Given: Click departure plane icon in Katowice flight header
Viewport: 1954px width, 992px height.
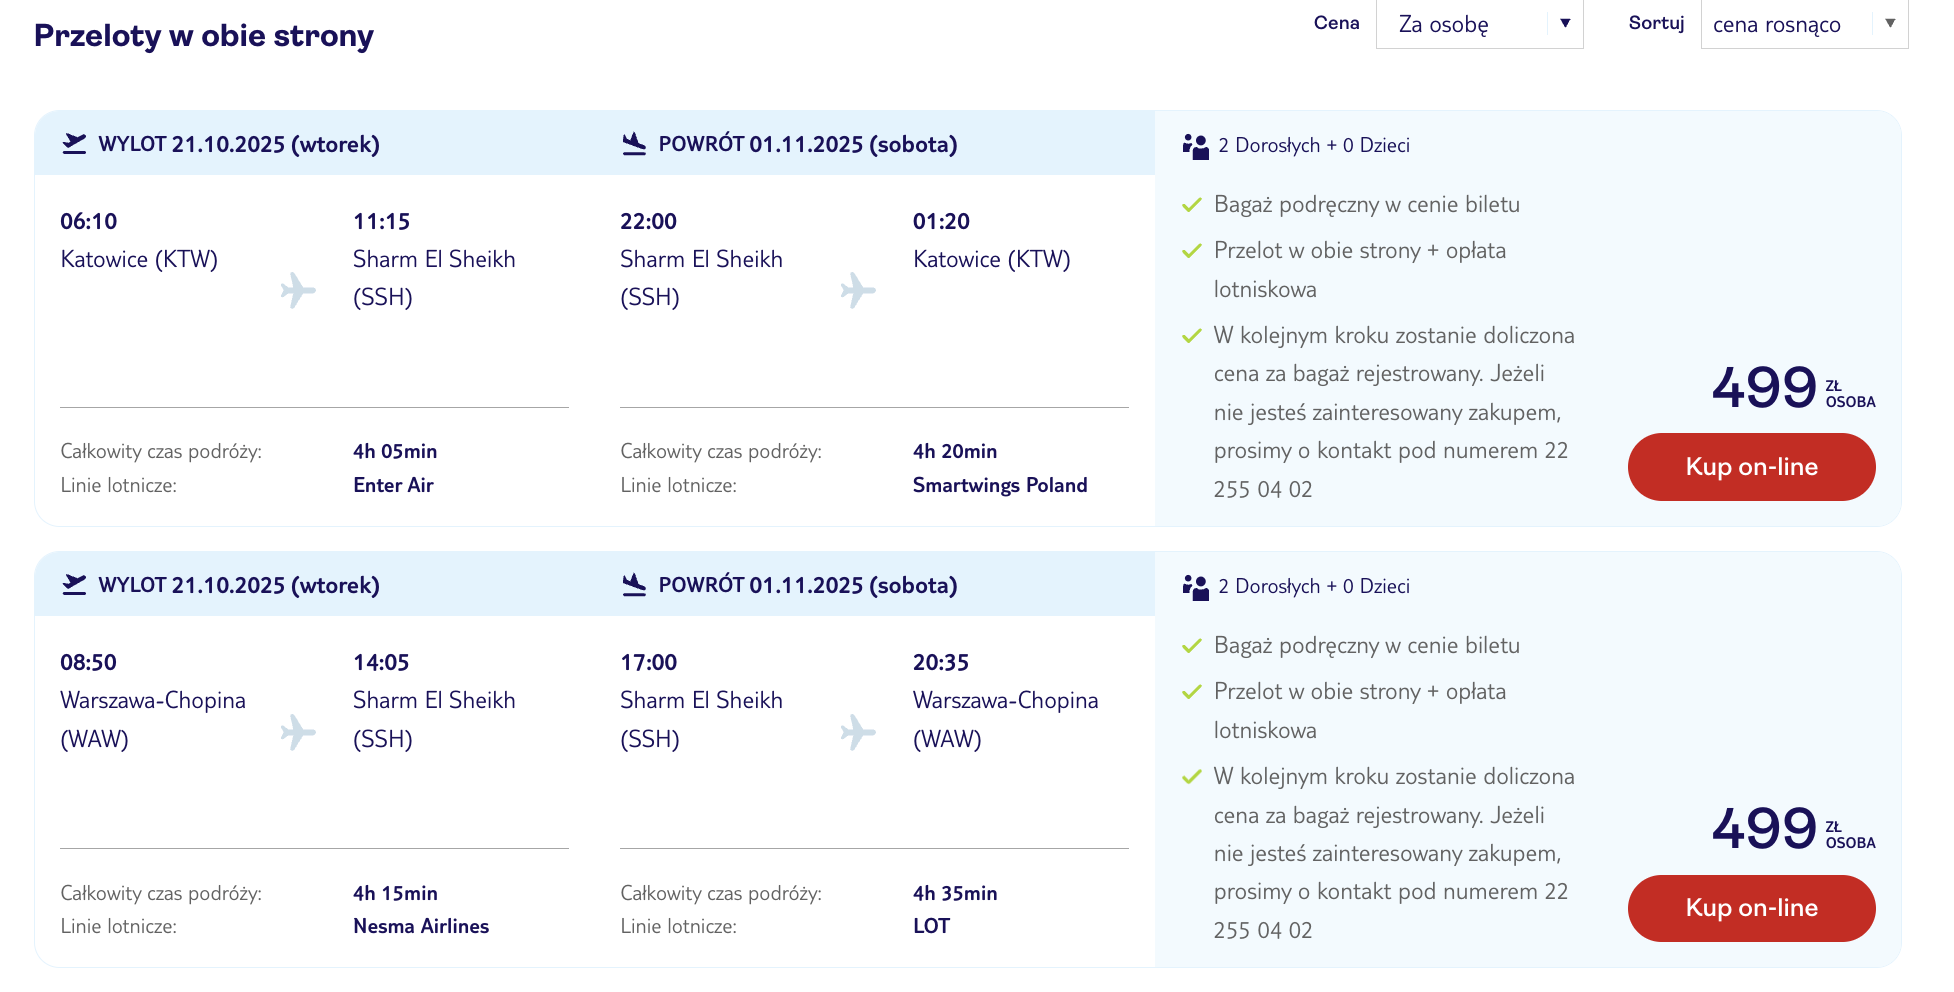Looking at the screenshot, I should click(x=74, y=144).
